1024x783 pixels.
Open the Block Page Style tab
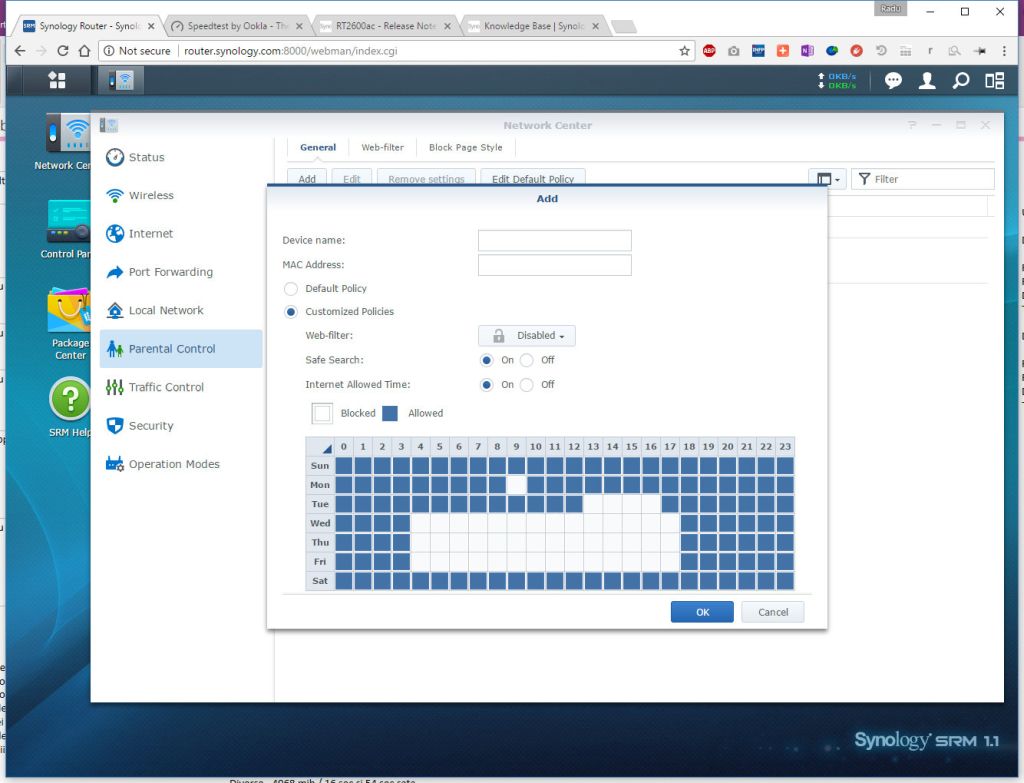pyautogui.click(x=465, y=148)
